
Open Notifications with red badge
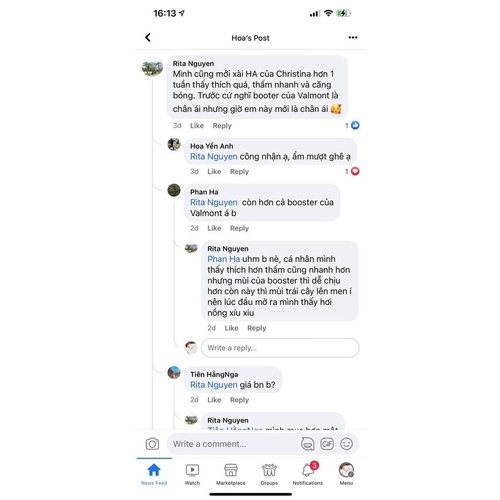[x=308, y=474]
